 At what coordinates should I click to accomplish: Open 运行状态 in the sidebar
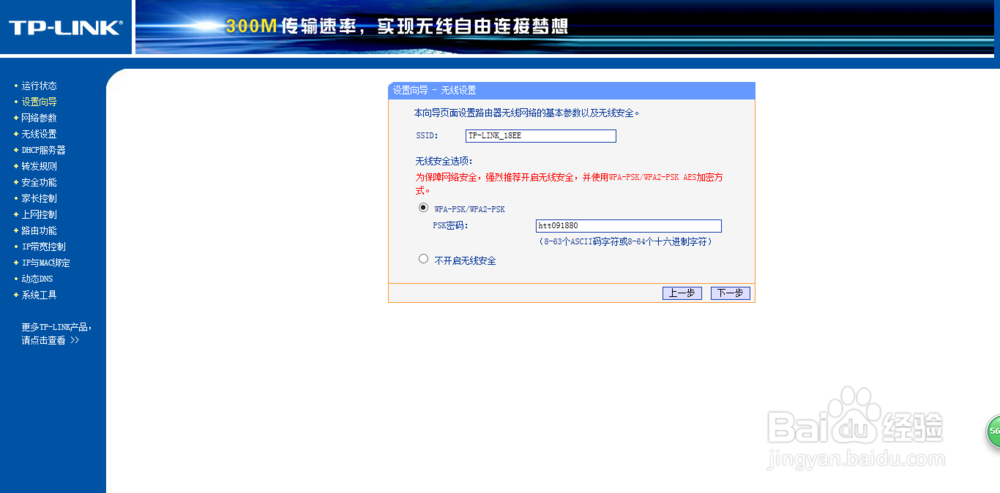click(39, 85)
